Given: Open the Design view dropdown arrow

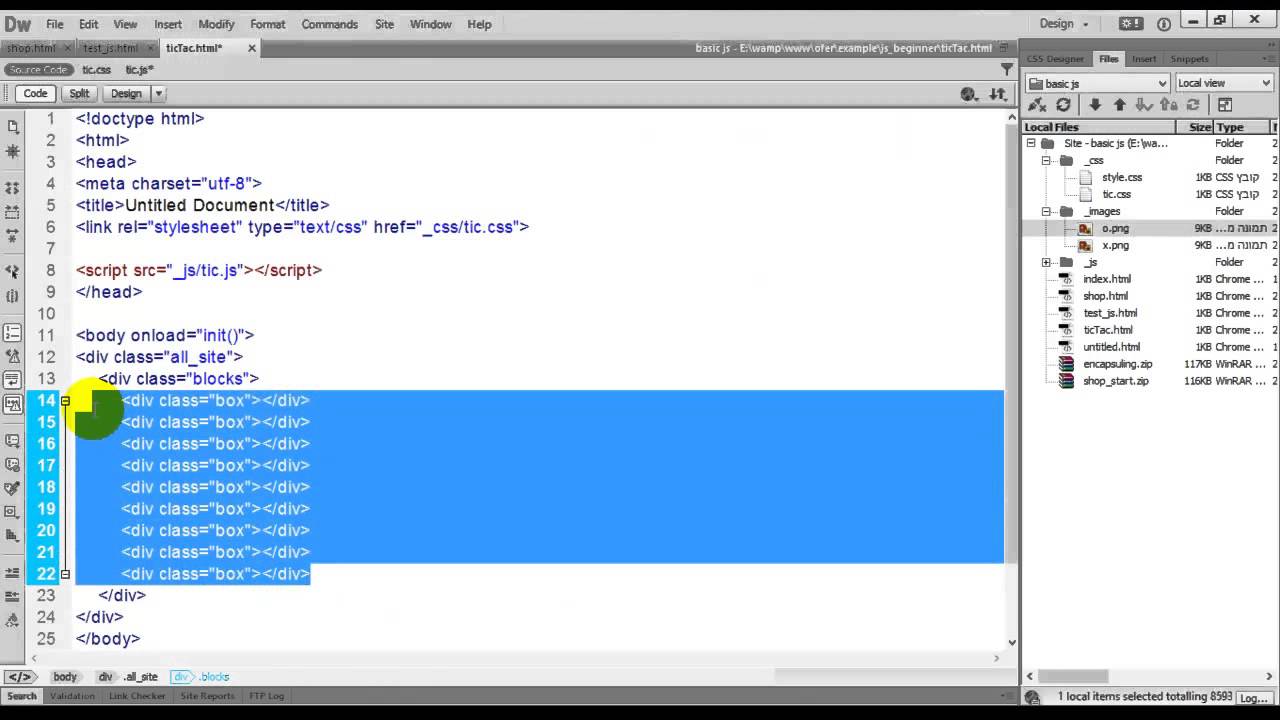Looking at the screenshot, I should coord(158,93).
